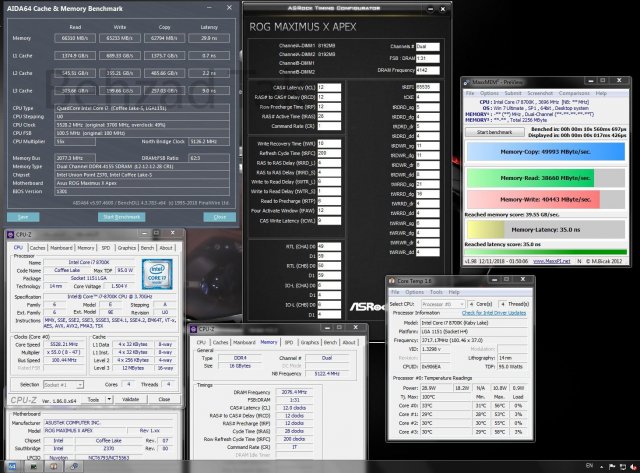Click the Memory-Latency bar in MaxxMEM
640x473 pixels.
click(545, 230)
